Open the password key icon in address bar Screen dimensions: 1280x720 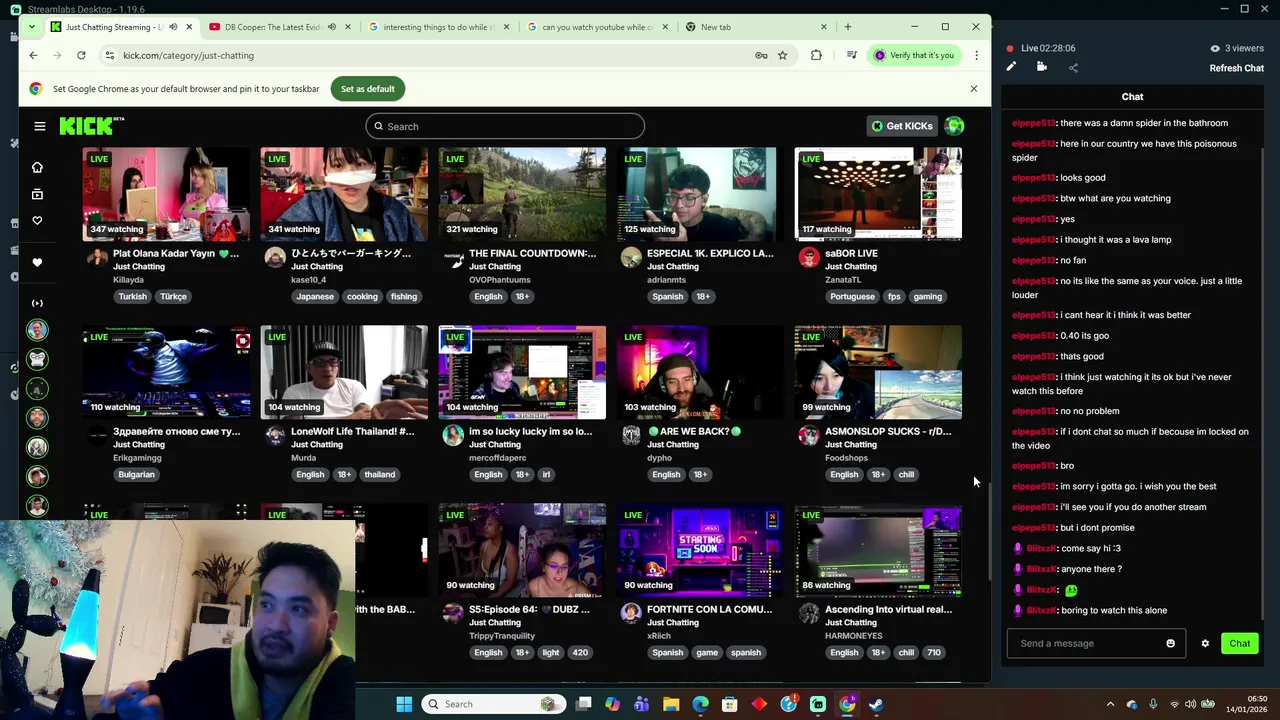761,55
